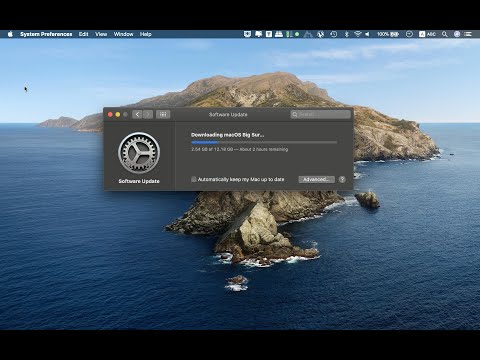Screen dimensions: 480x360
Task: Open the volume menu bar icon
Action: [367, 34]
